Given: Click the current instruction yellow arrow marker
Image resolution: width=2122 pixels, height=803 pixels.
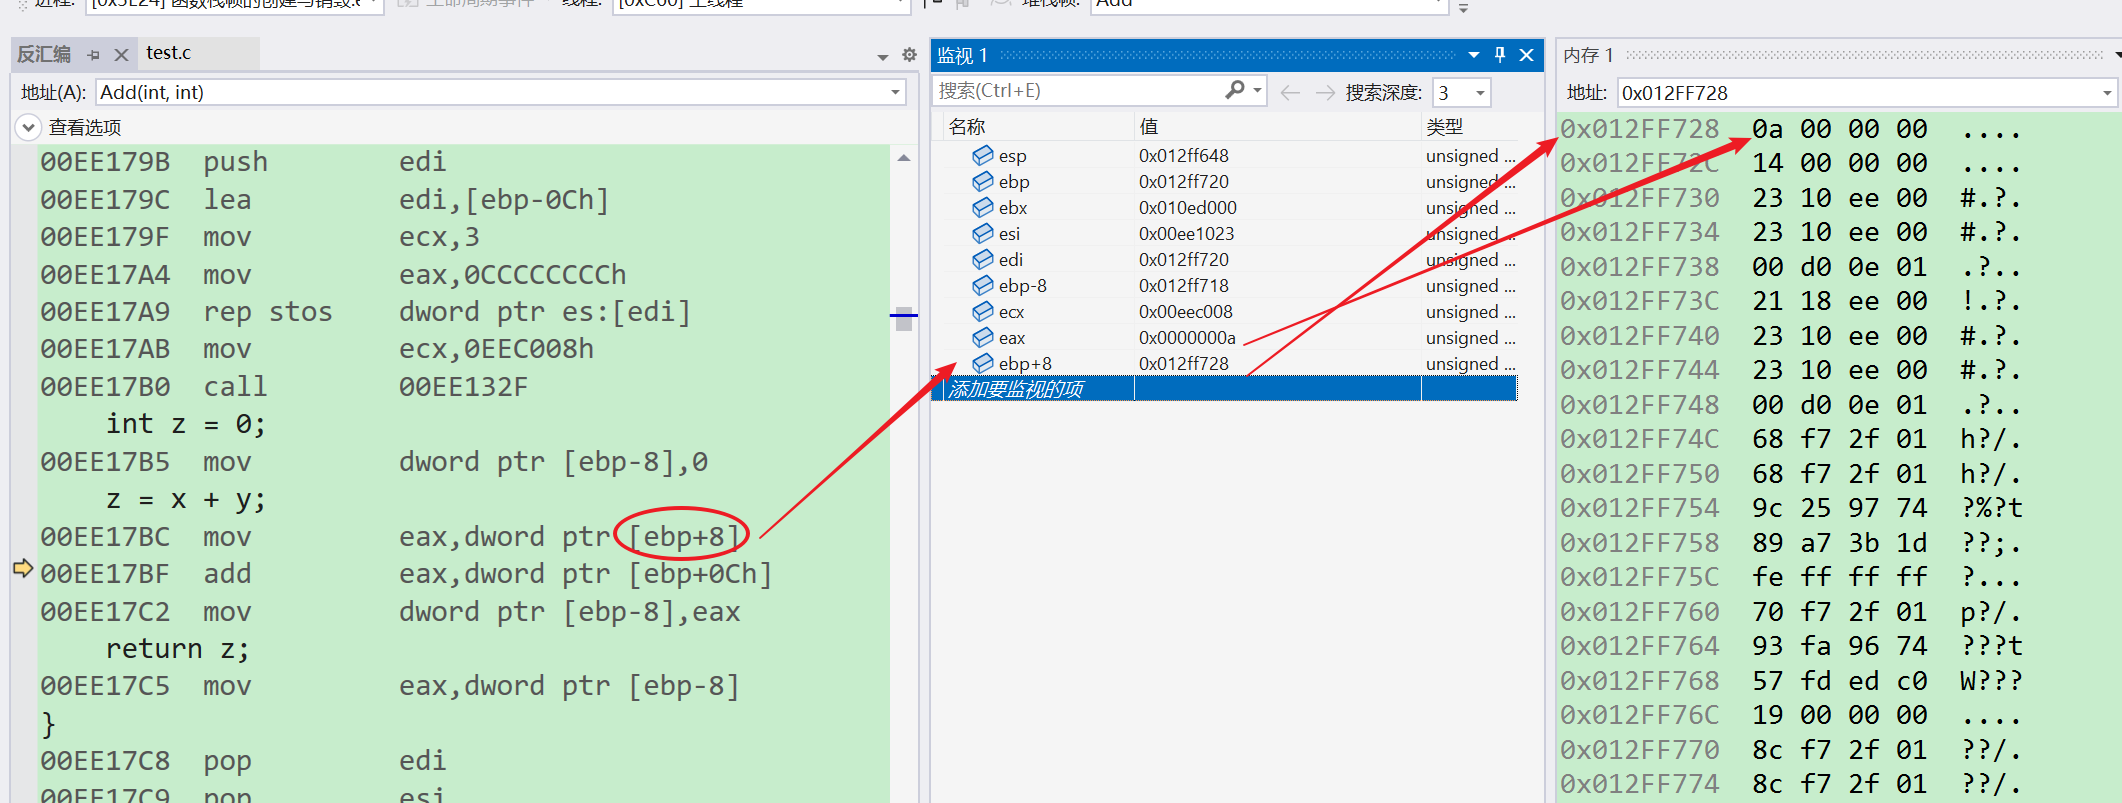Looking at the screenshot, I should 23,569.
